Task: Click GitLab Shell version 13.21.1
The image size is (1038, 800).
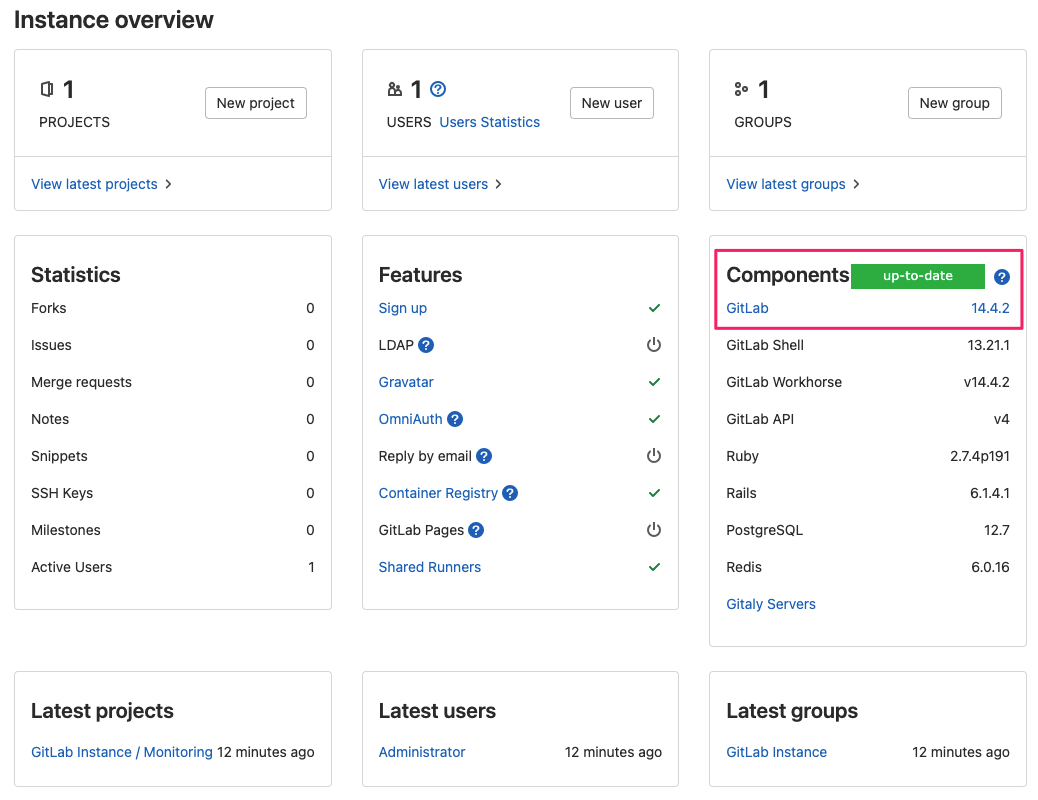Action: pos(988,345)
